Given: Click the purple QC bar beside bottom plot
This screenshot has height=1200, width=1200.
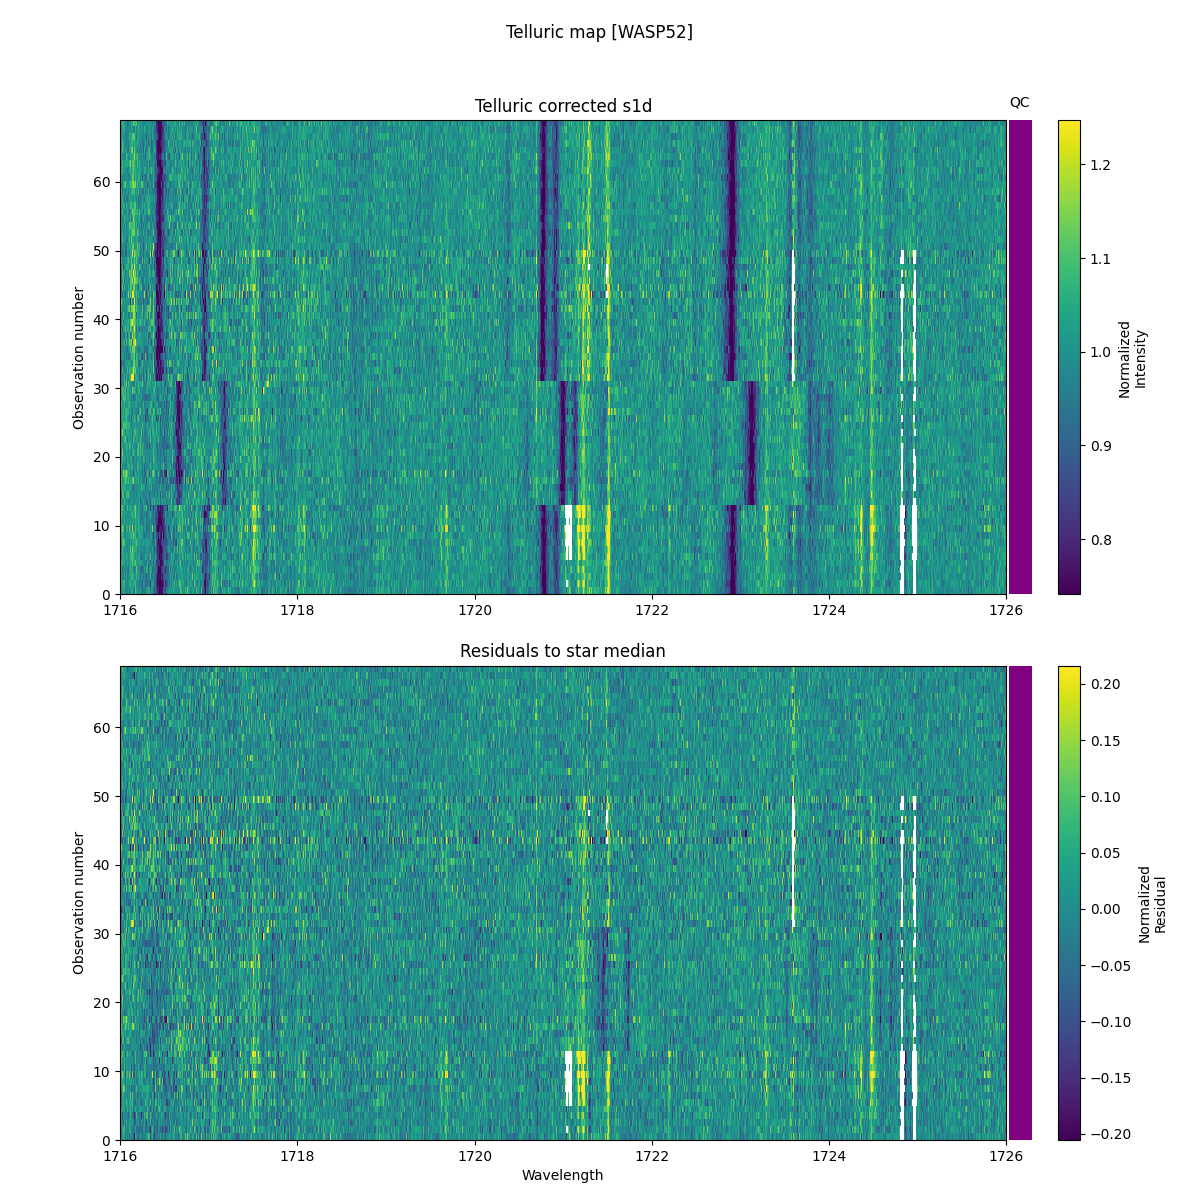Looking at the screenshot, I should coord(1020,903).
